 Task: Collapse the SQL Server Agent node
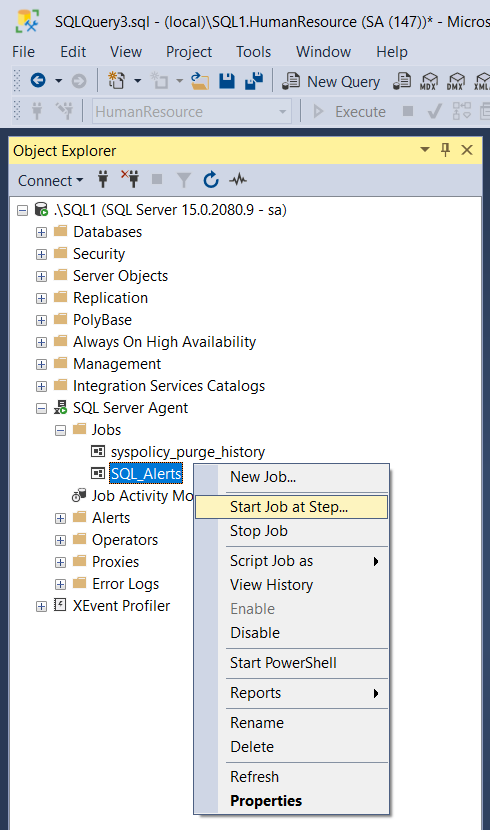41,409
